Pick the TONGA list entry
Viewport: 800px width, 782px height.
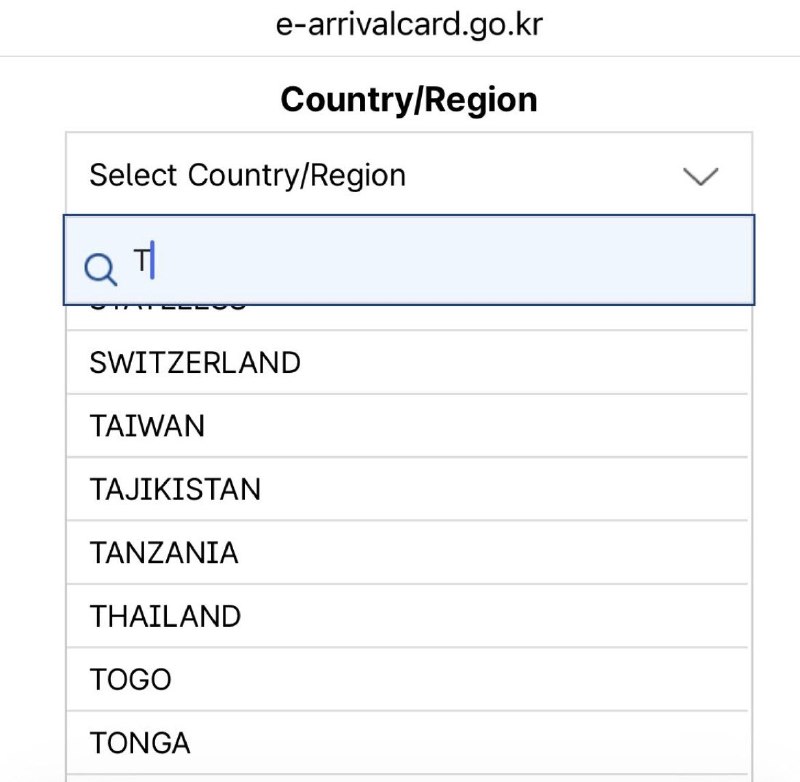pos(140,743)
